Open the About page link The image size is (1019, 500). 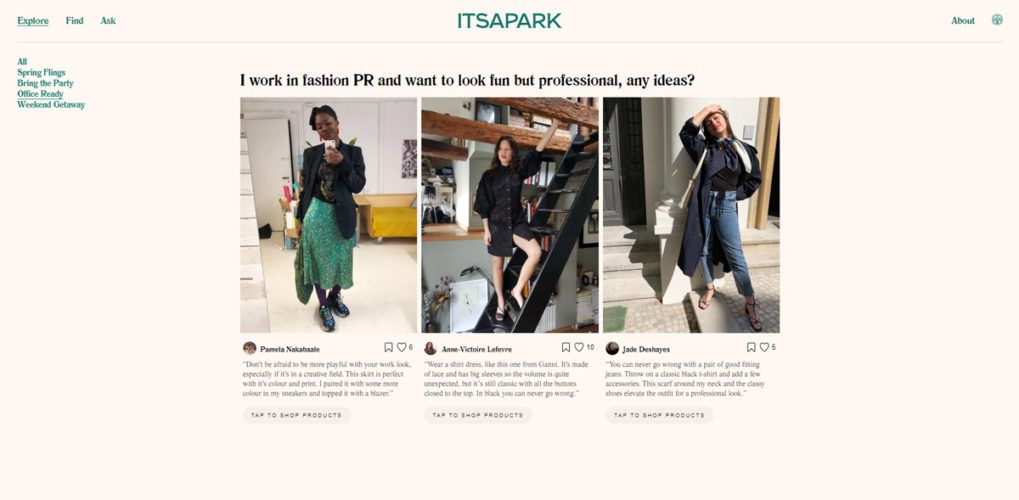click(x=962, y=21)
